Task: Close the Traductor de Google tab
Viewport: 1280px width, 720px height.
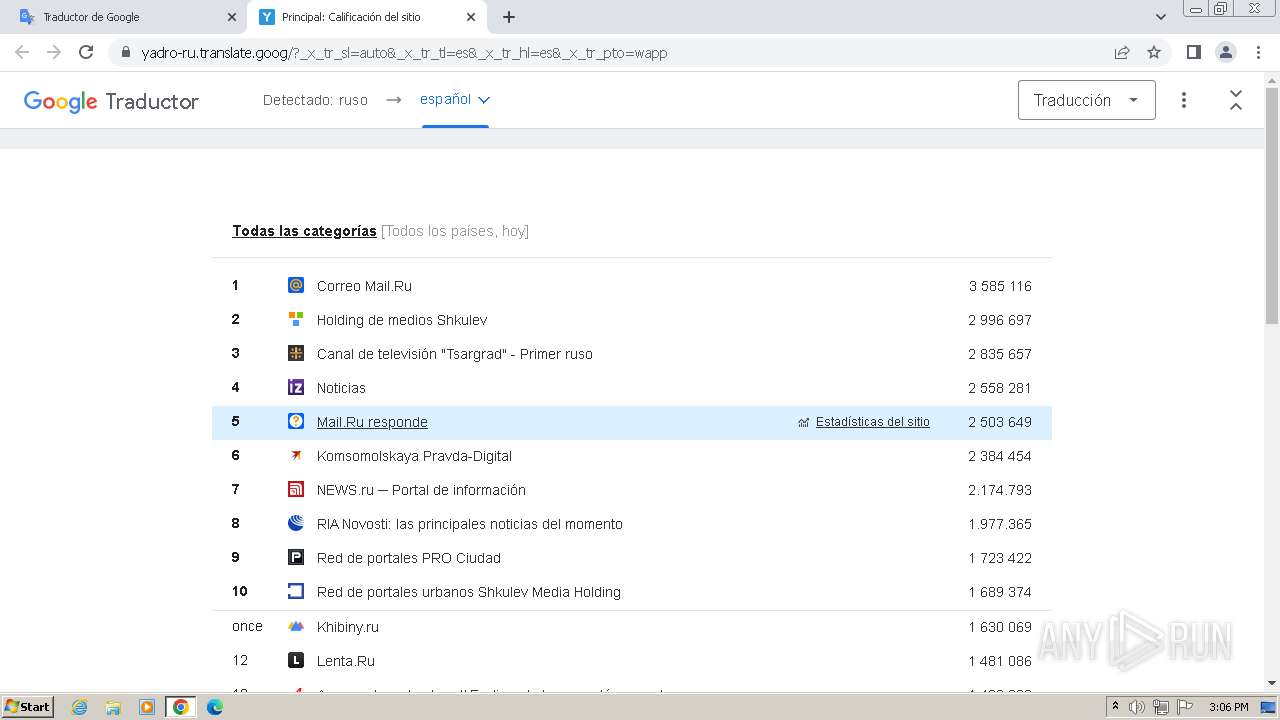Action: click(231, 17)
